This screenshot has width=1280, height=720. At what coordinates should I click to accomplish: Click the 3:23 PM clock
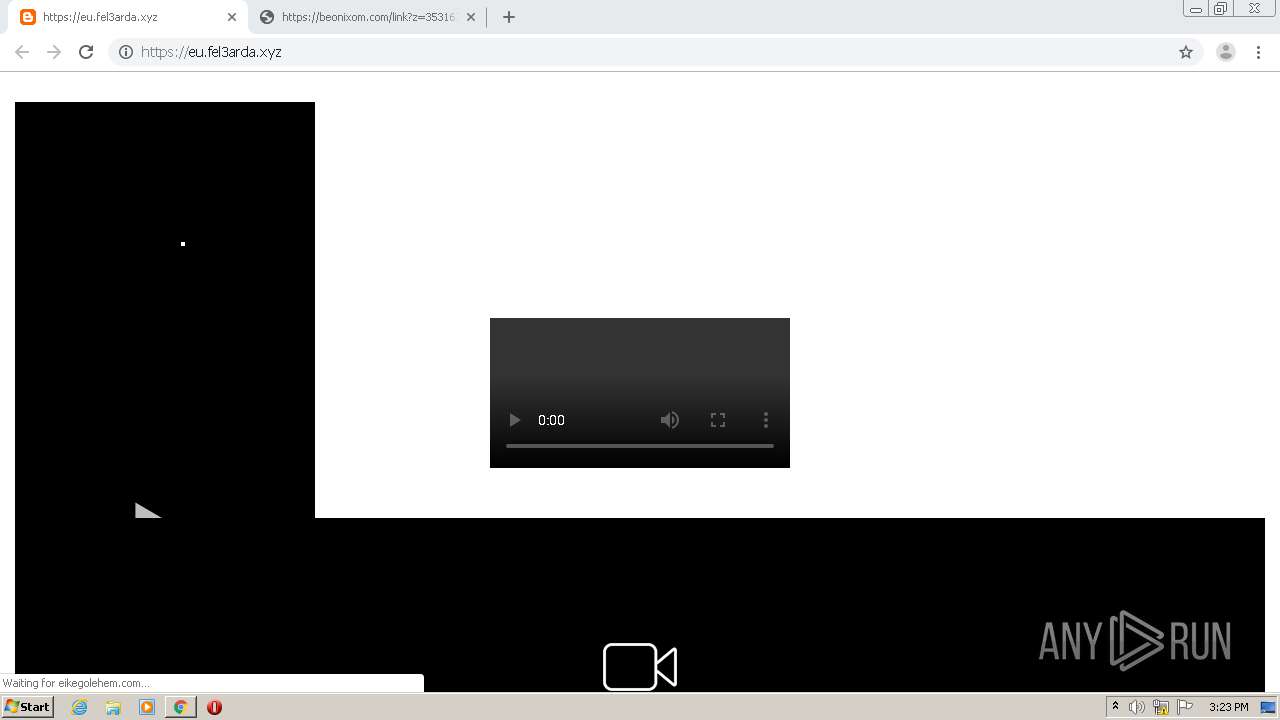click(x=1228, y=707)
